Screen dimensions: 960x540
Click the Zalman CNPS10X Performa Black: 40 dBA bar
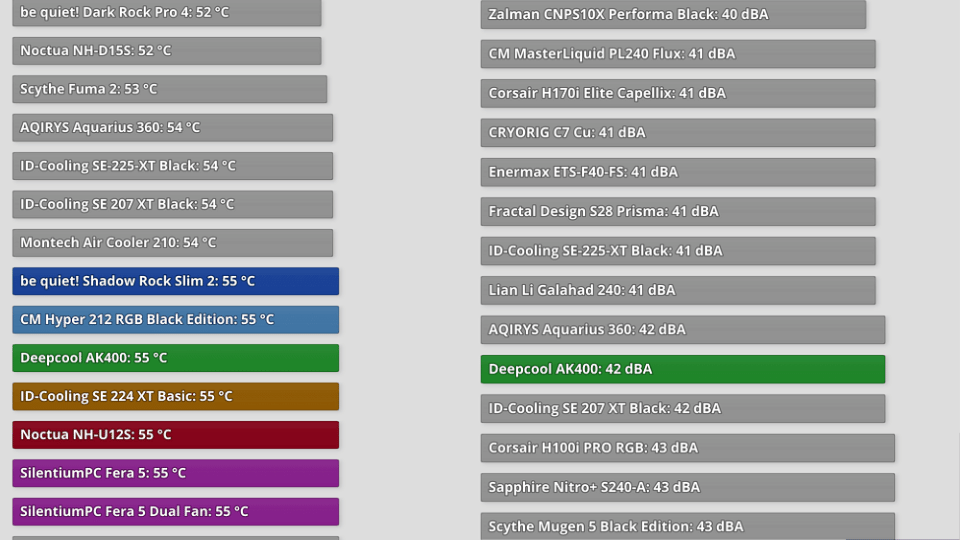pyautogui.click(x=673, y=14)
